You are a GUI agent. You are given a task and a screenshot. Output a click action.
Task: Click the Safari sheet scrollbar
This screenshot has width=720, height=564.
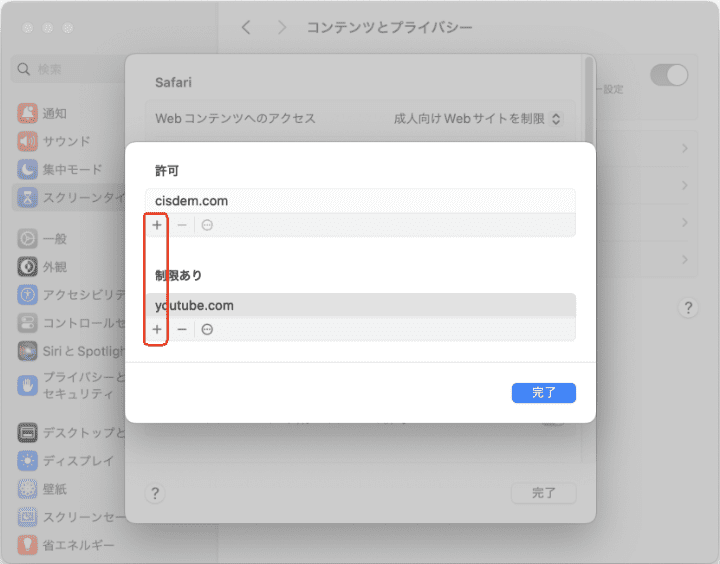(x=589, y=99)
